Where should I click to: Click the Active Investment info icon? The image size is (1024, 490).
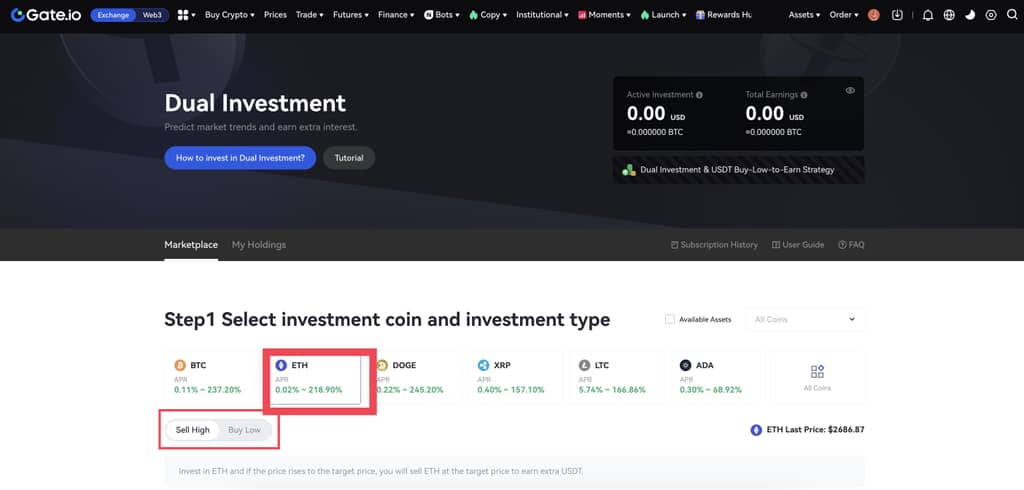[x=699, y=95]
